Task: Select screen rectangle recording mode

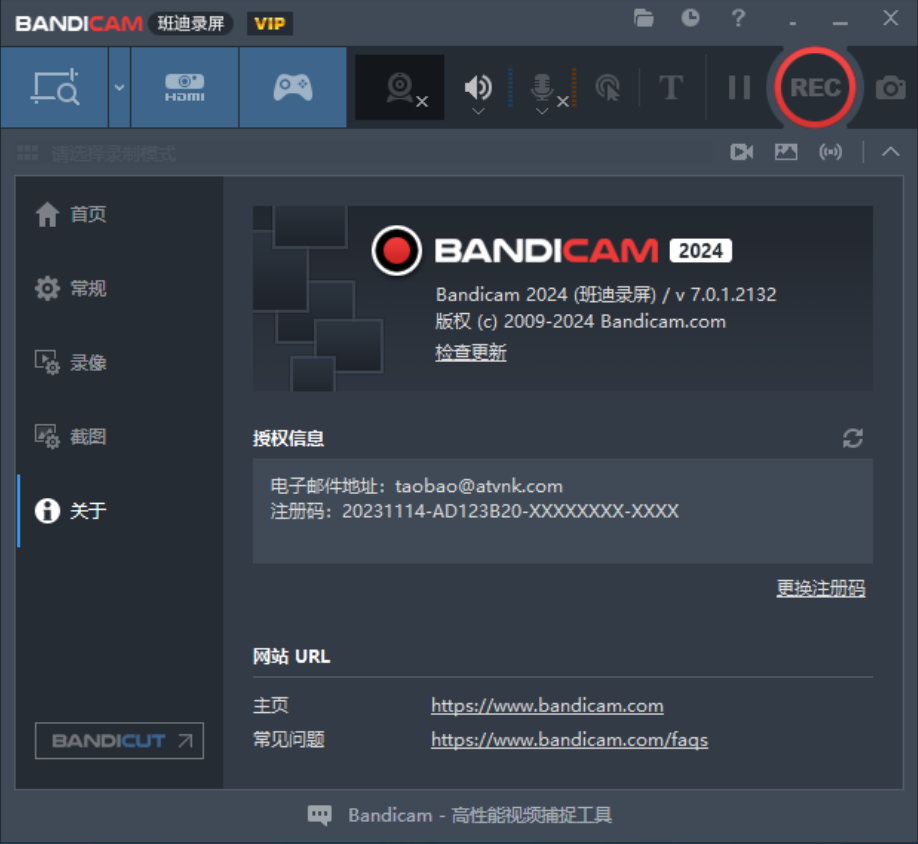Action: point(54,87)
